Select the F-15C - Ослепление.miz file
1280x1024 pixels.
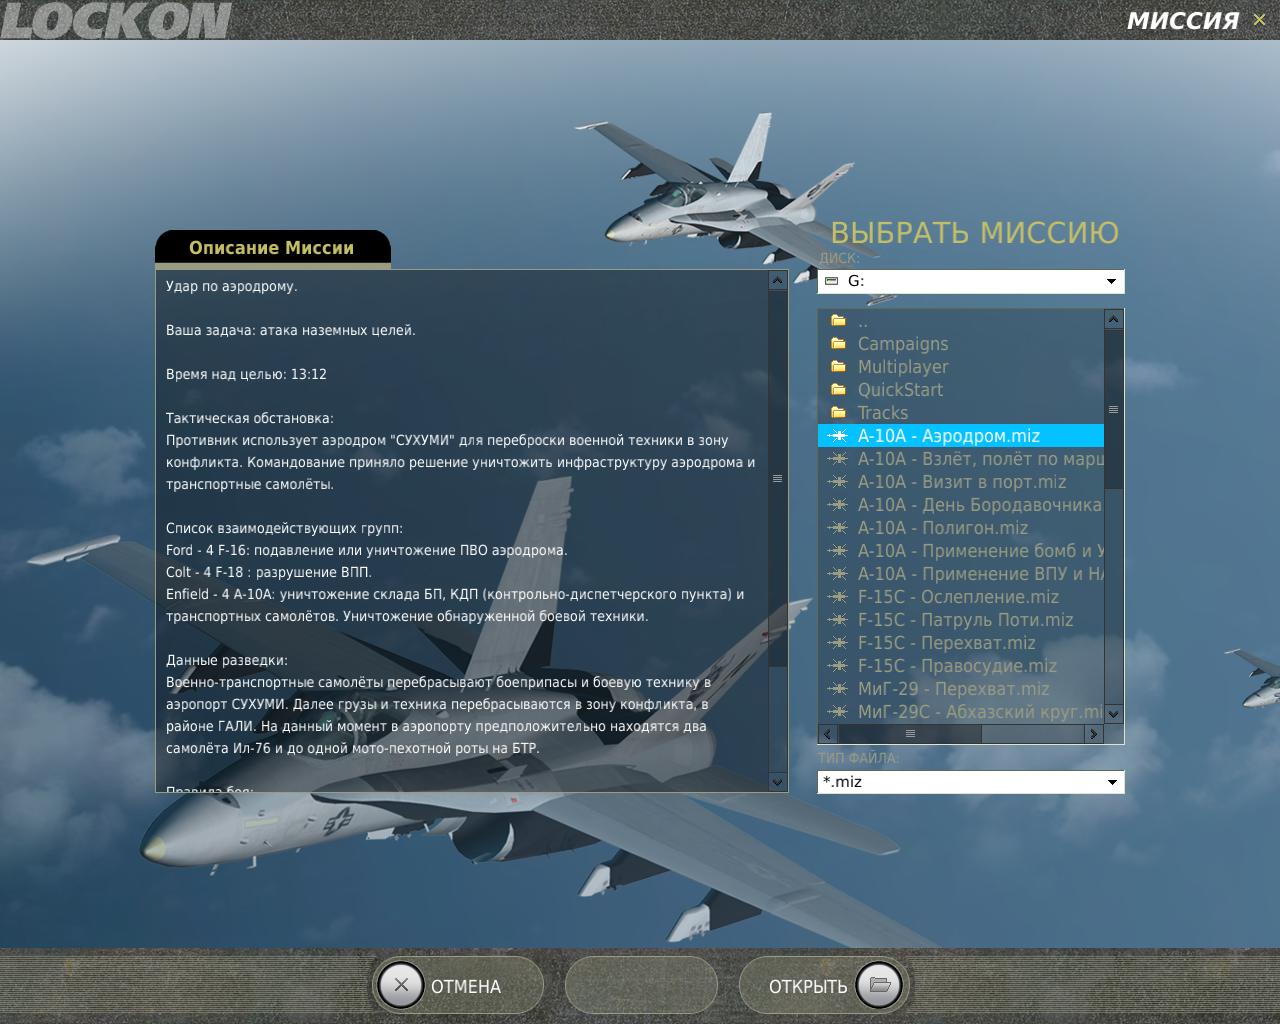pos(957,597)
